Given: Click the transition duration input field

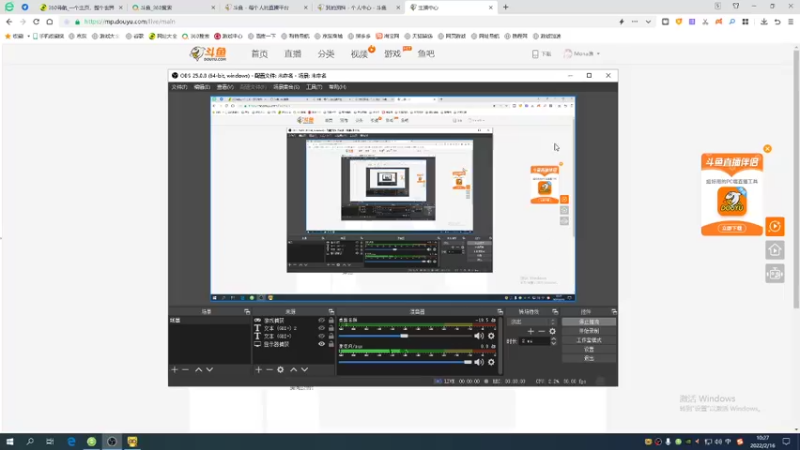Looking at the screenshot, I should click(x=534, y=341).
